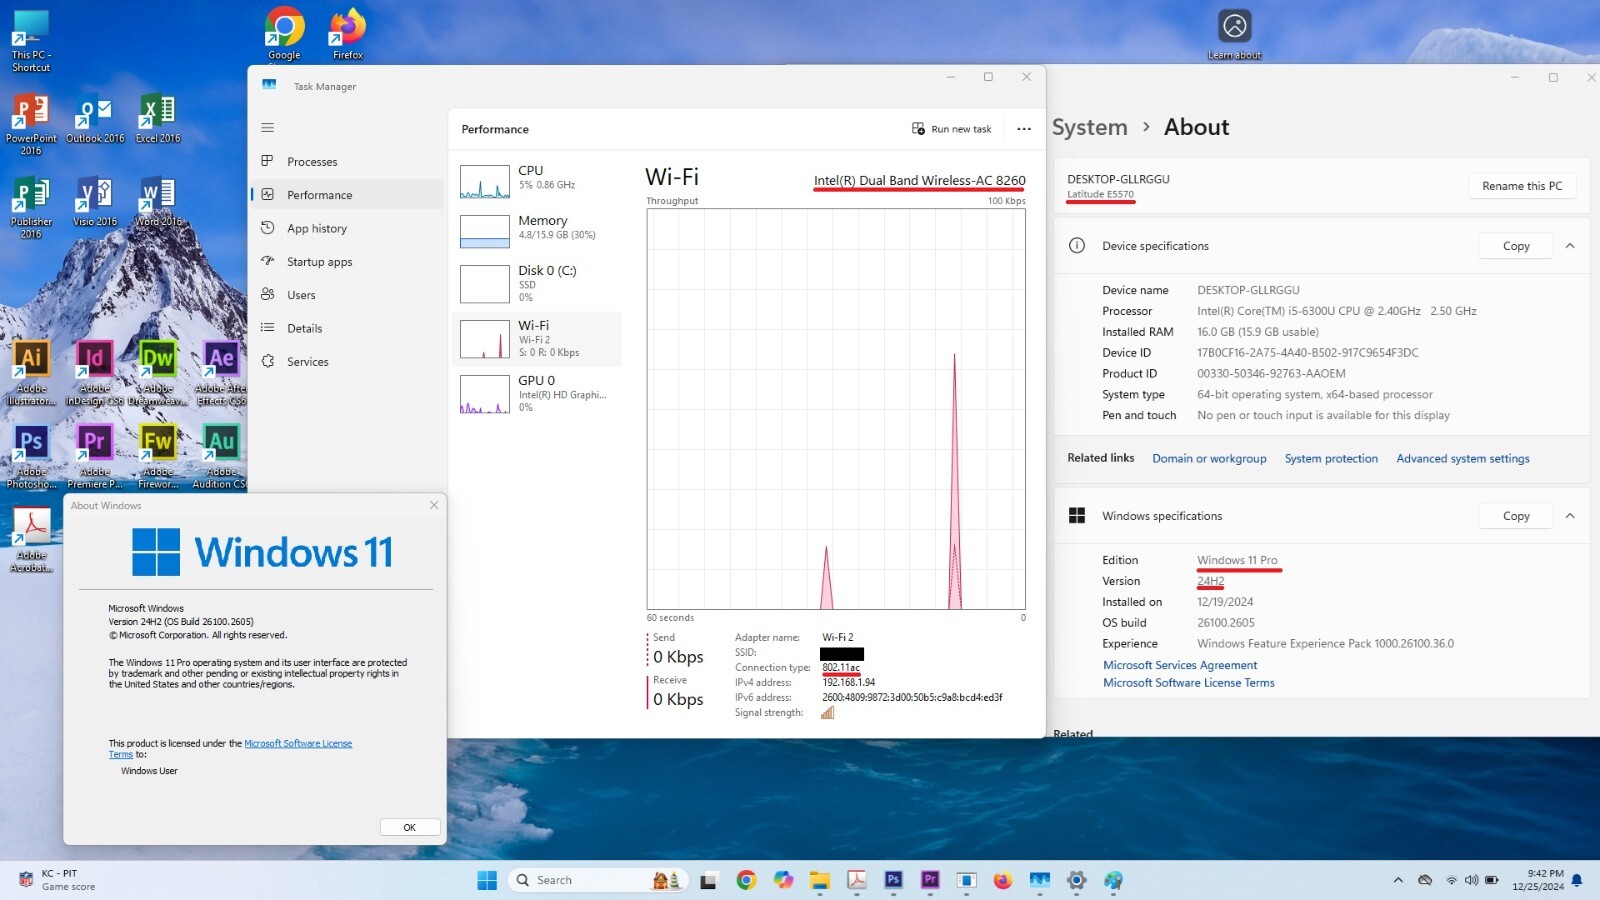Viewport: 1600px width, 900px height.
Task: Click the Wi-Fi throughput graph in Task Manager
Action: [836, 409]
